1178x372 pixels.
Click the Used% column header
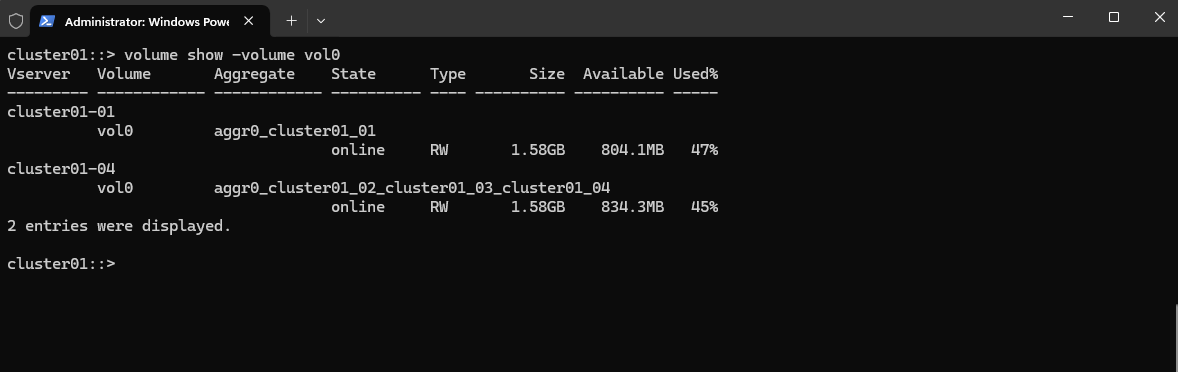click(695, 74)
